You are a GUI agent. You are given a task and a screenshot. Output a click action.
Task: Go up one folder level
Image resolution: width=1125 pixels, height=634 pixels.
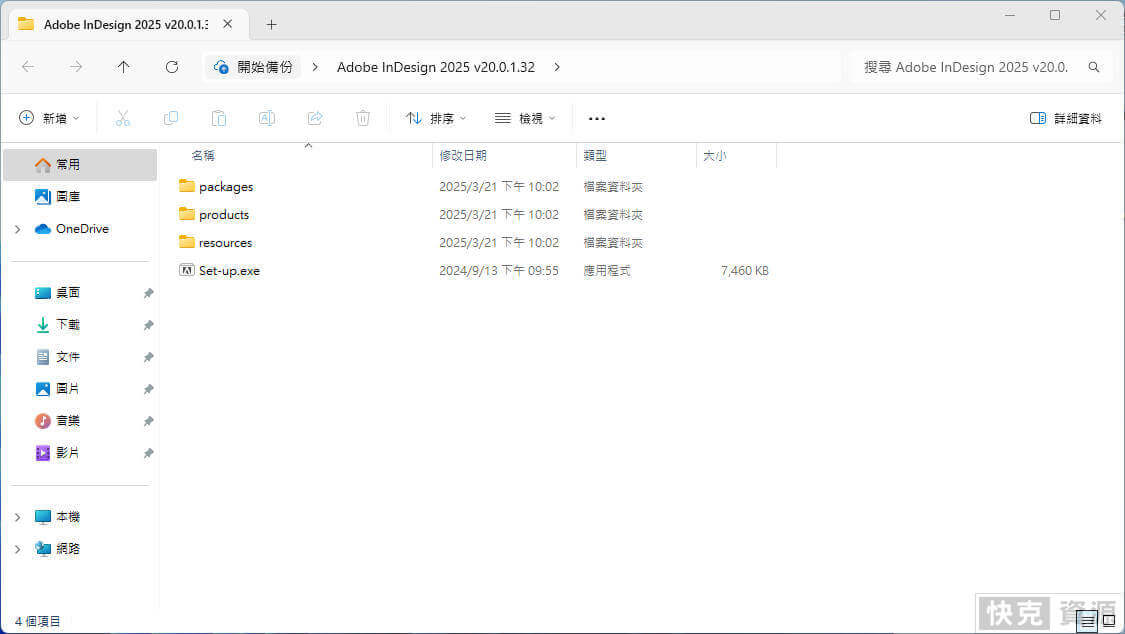[123, 67]
